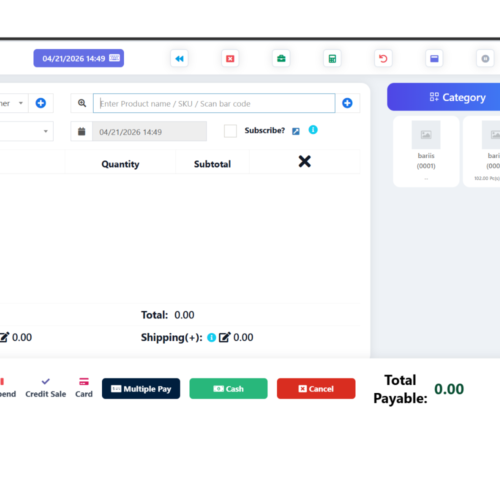Open the customer dropdown arrow
Screen dimensions: 500x500
click(21, 103)
